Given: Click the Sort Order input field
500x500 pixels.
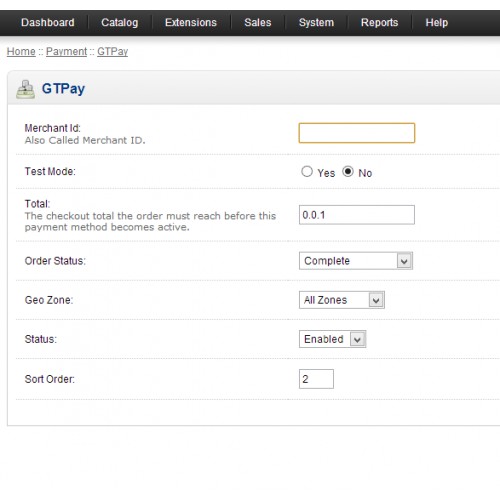Looking at the screenshot, I should point(316,379).
